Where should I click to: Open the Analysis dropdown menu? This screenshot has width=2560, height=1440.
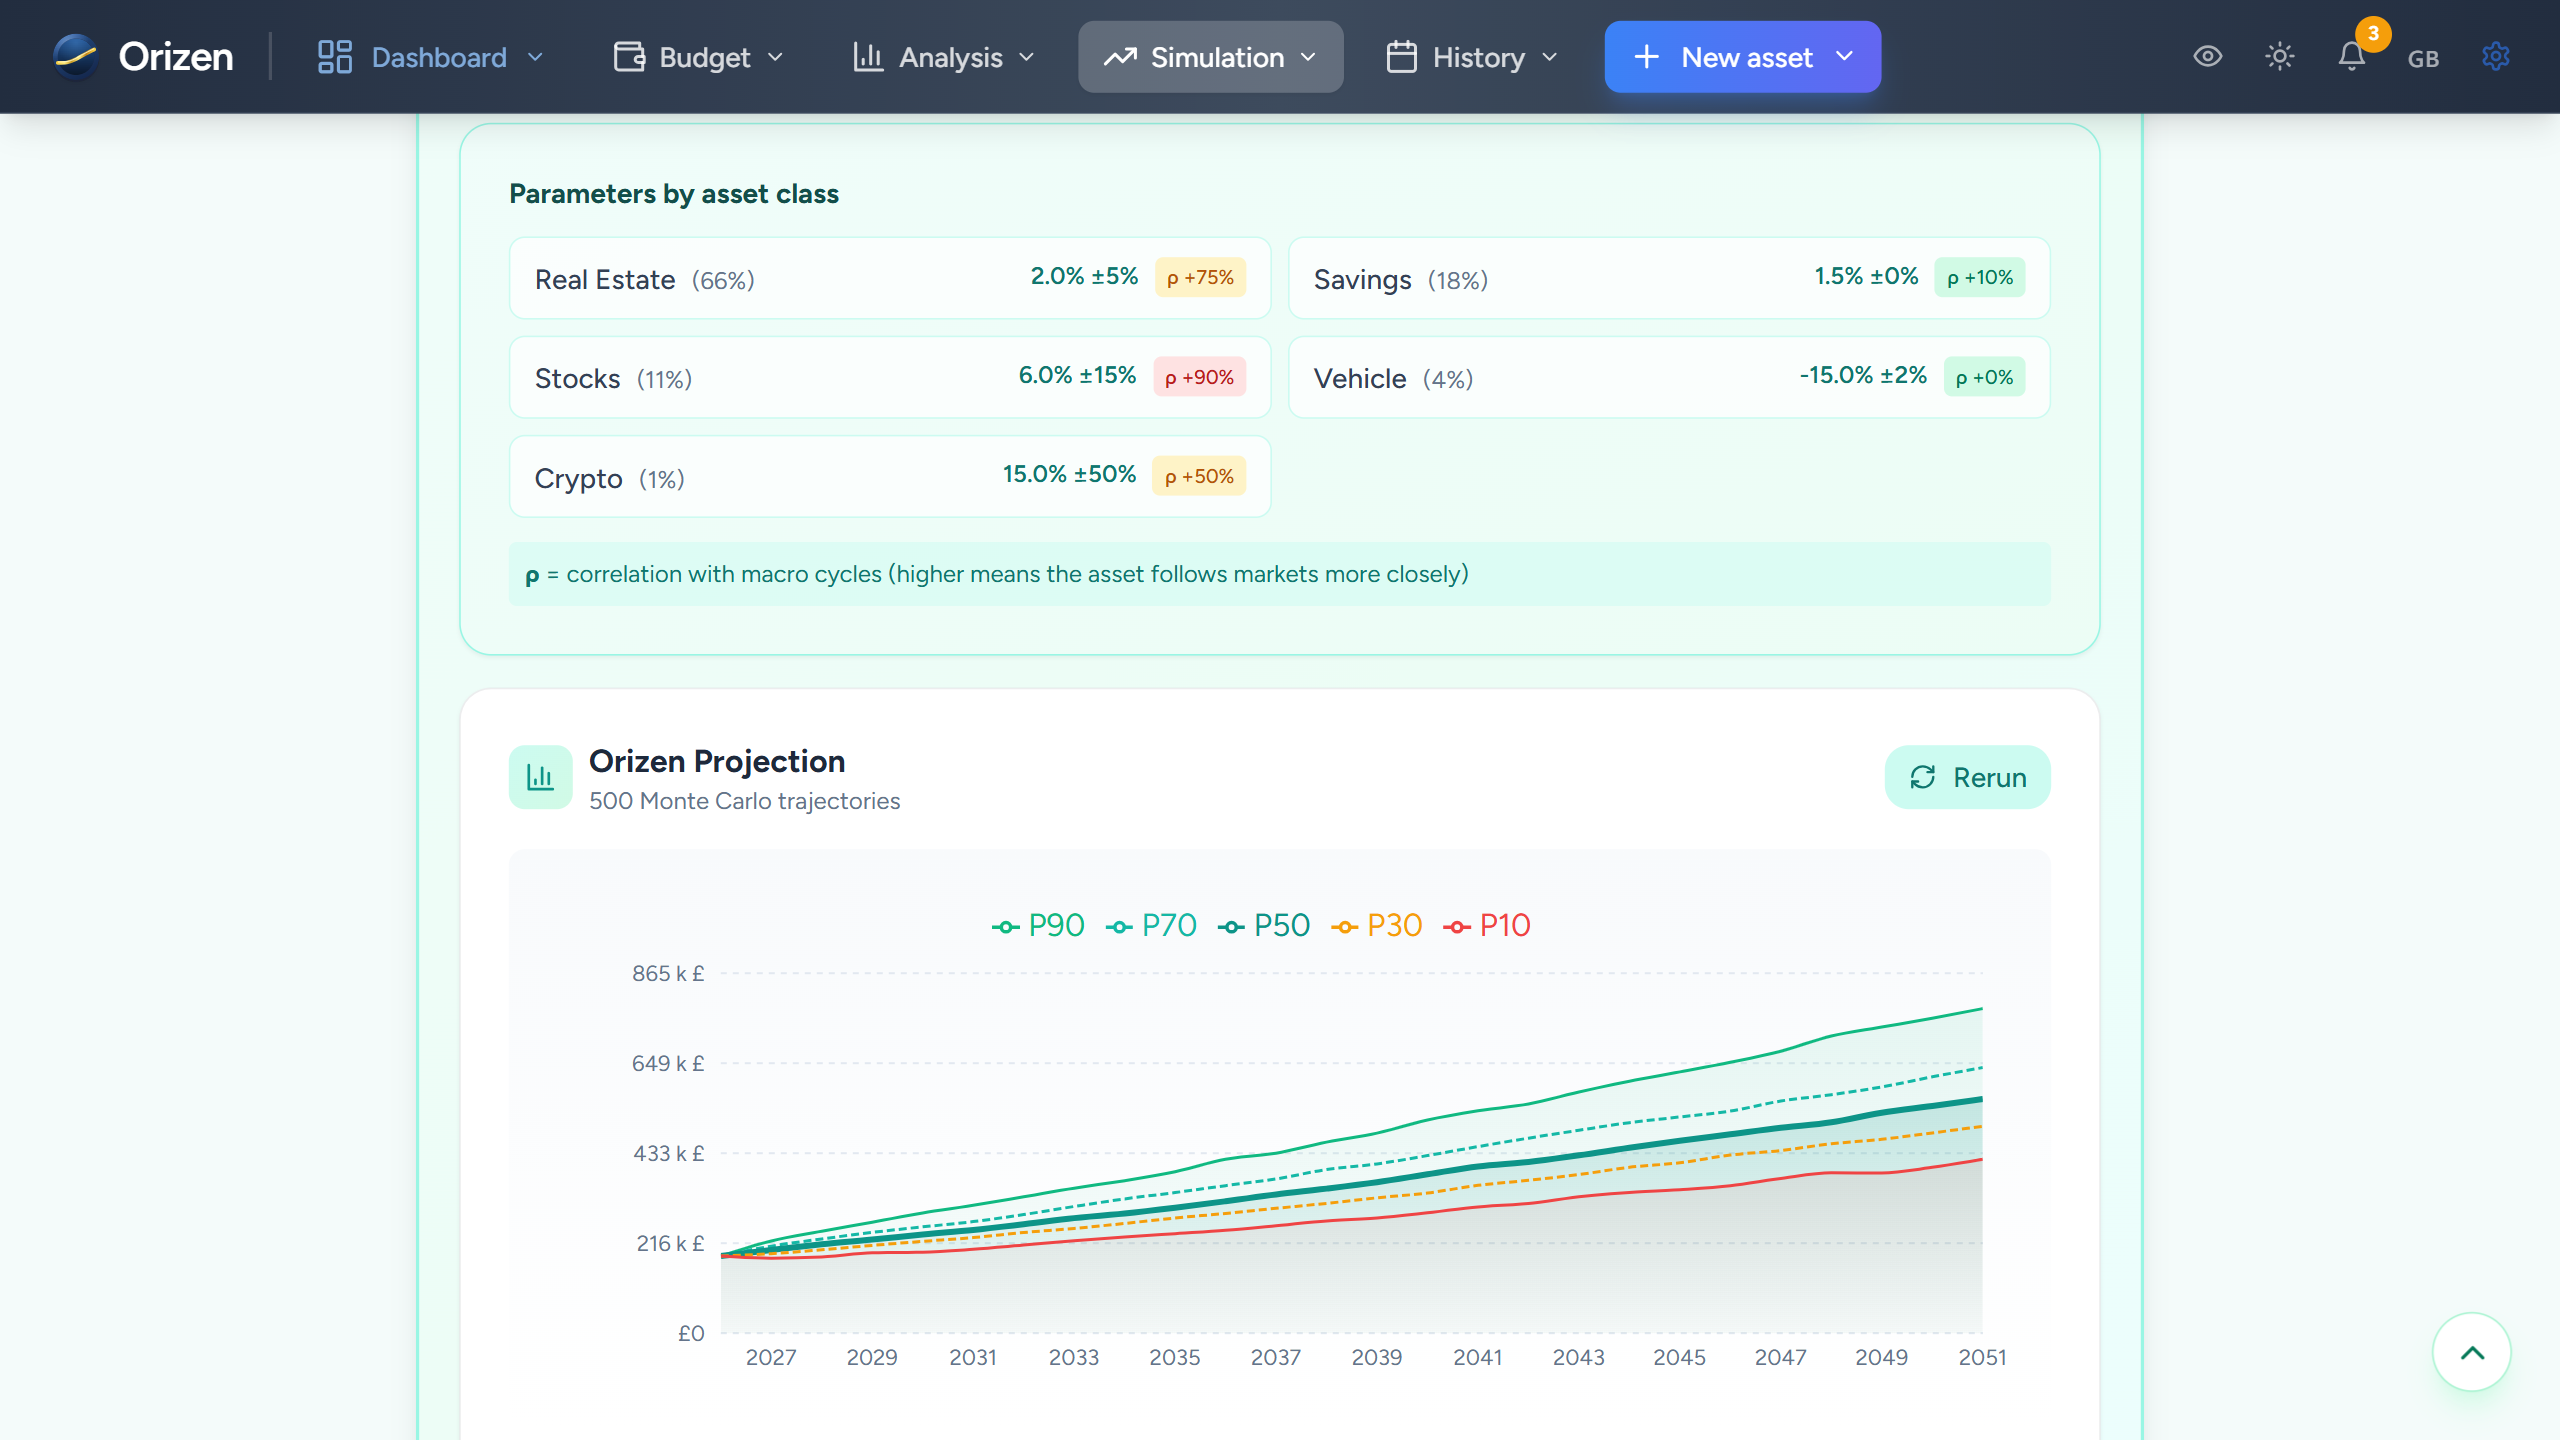1027,57
